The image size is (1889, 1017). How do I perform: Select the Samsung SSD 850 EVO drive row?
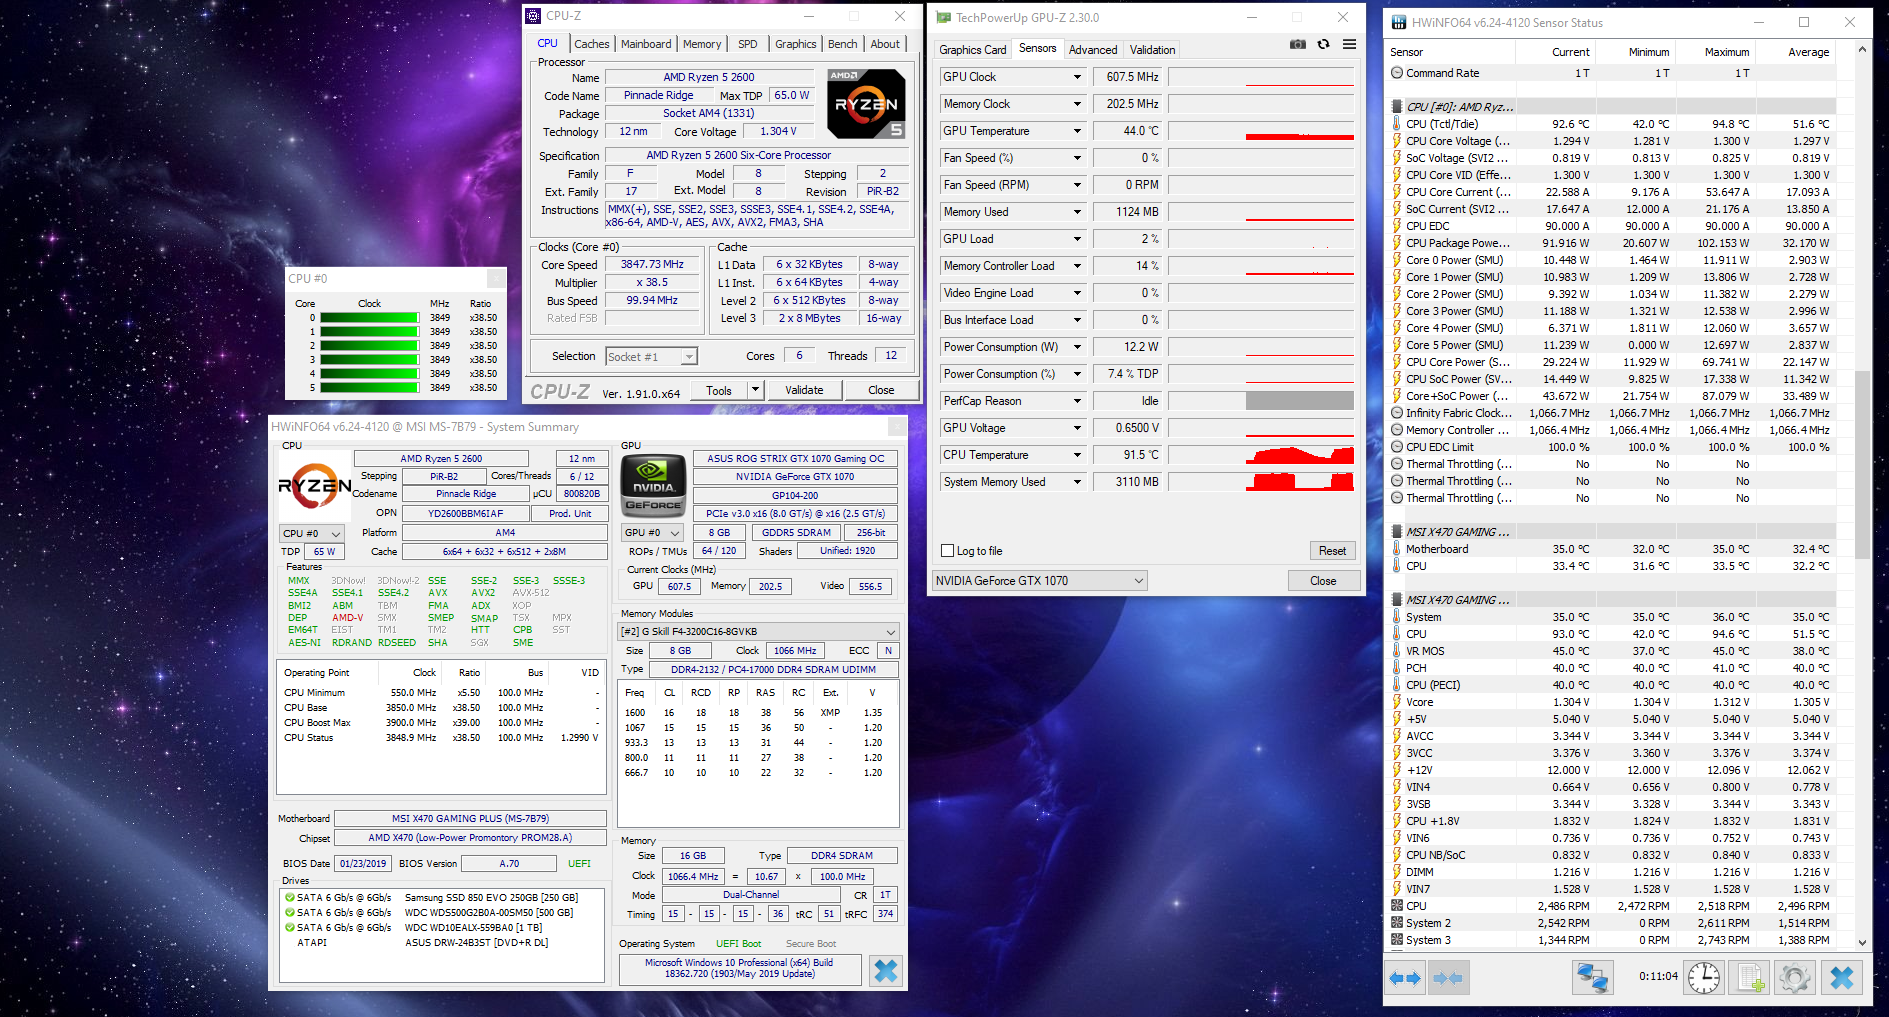point(442,897)
